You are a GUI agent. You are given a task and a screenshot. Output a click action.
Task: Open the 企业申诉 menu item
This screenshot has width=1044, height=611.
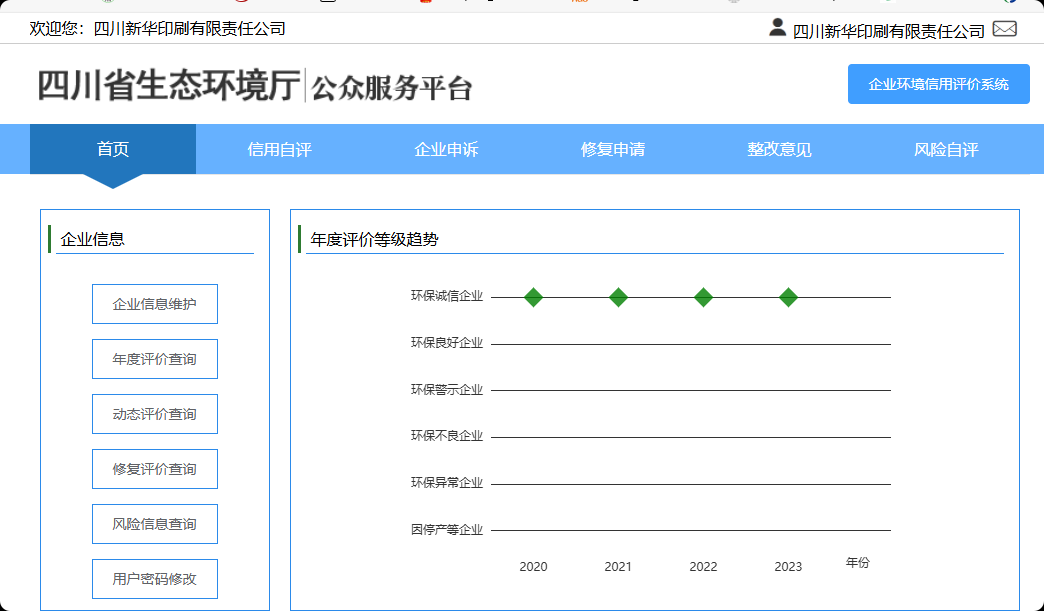pyautogui.click(x=446, y=150)
